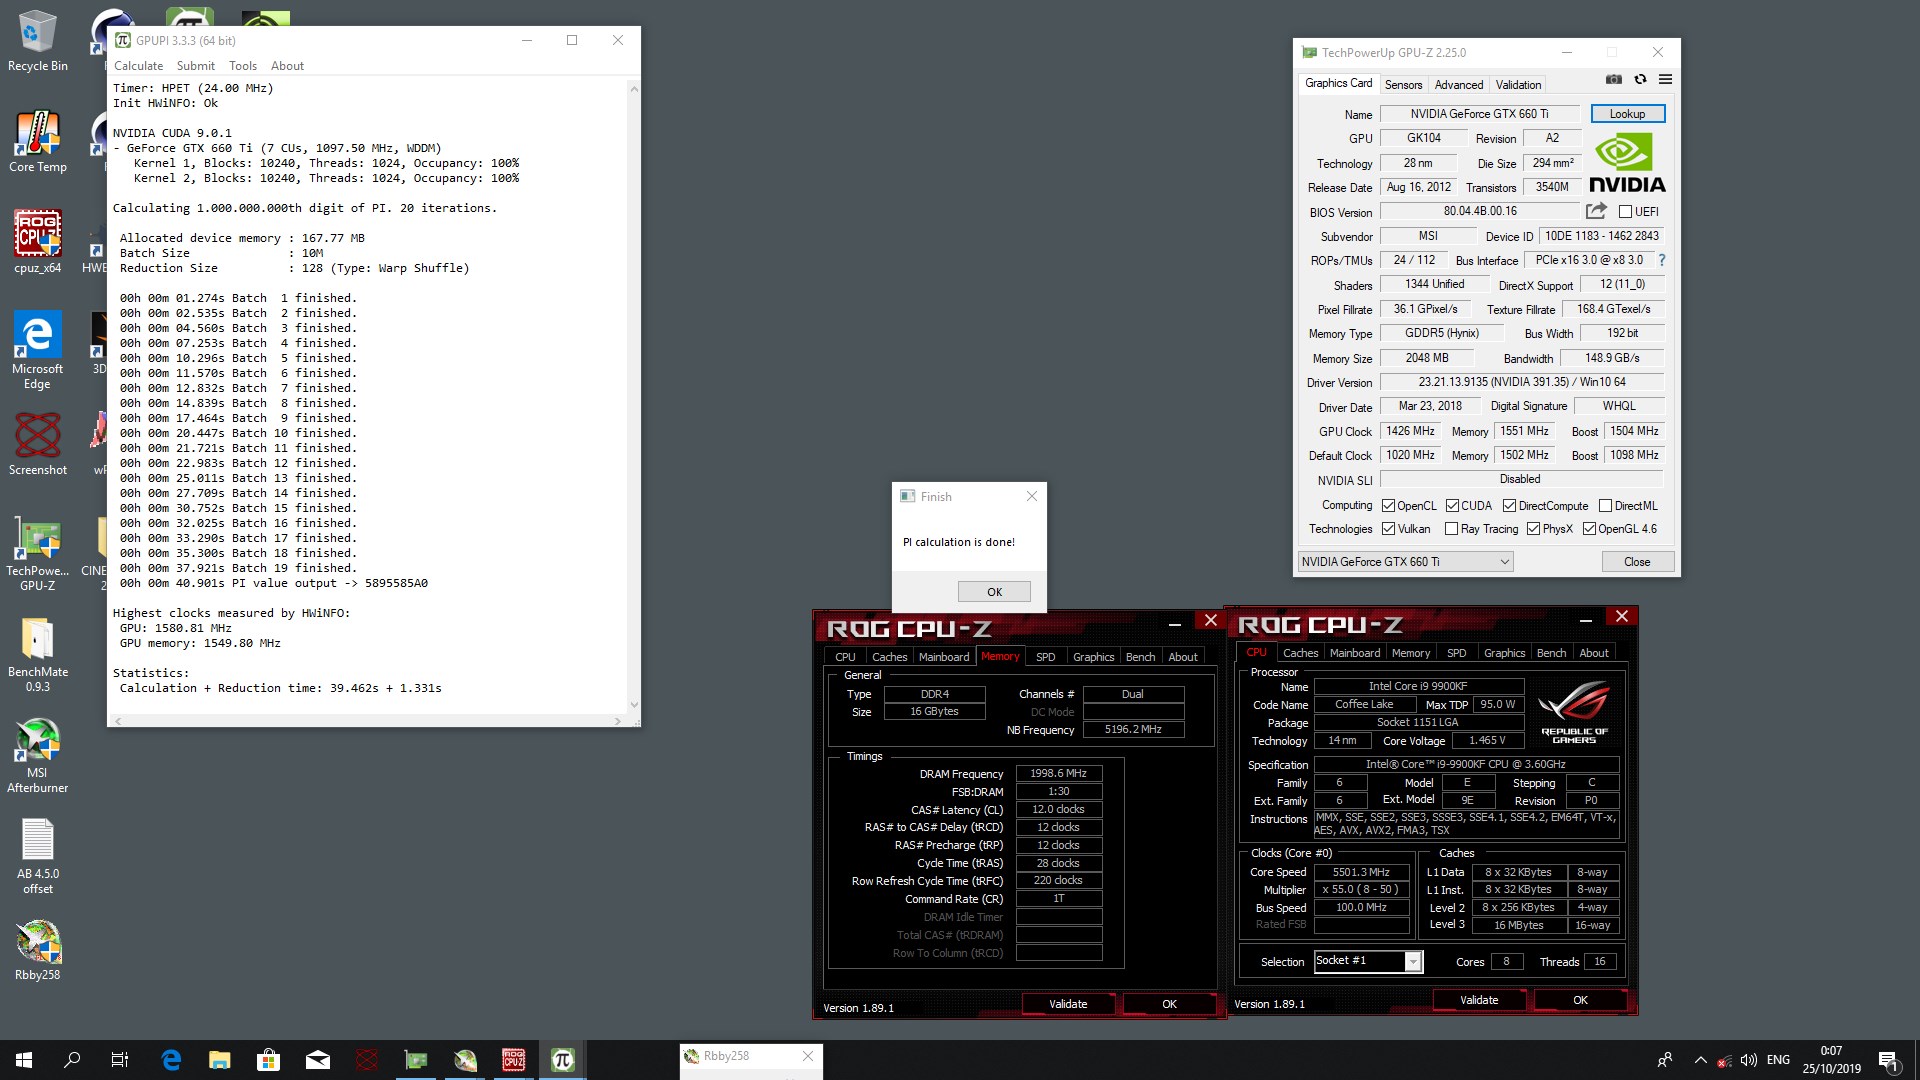The width and height of the screenshot is (1920, 1080).
Task: Open the Windows Start menu
Action: click(x=24, y=1060)
